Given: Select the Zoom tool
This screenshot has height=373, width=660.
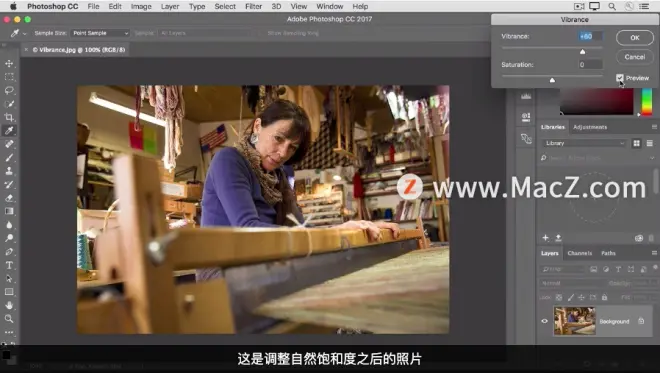Looking at the screenshot, I should pos(9,319).
